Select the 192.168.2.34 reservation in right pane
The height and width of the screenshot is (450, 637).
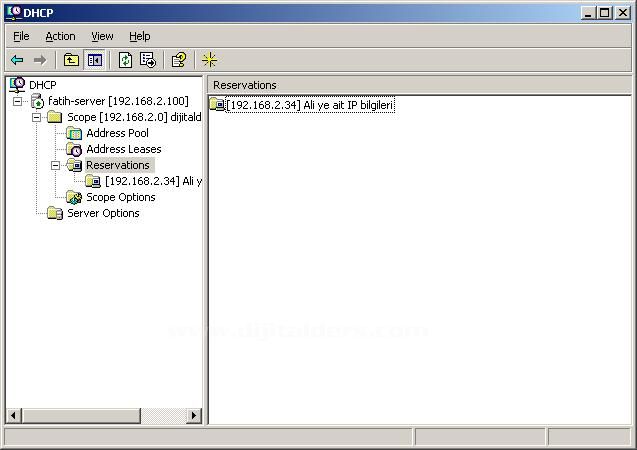click(310, 104)
